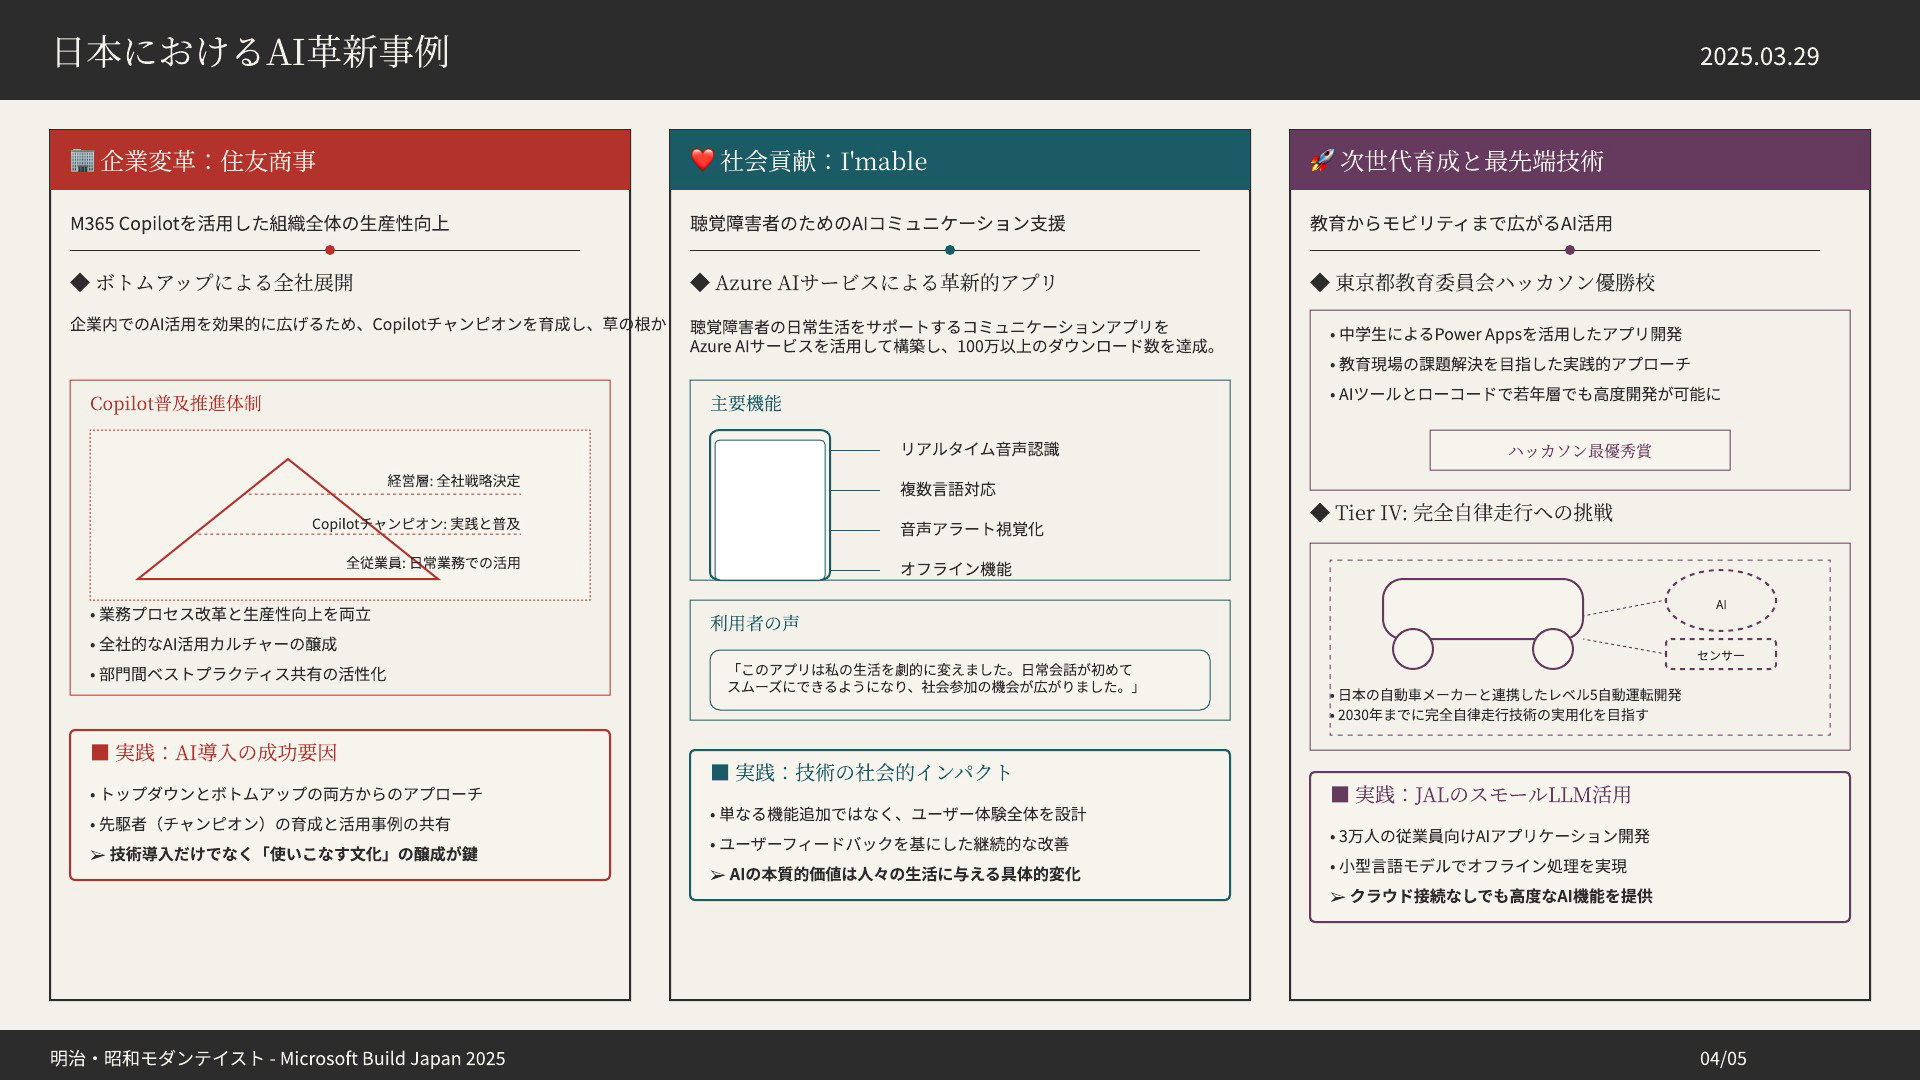Click the dashed センサー box
Screen dimensions: 1920x1080
tap(1721, 655)
